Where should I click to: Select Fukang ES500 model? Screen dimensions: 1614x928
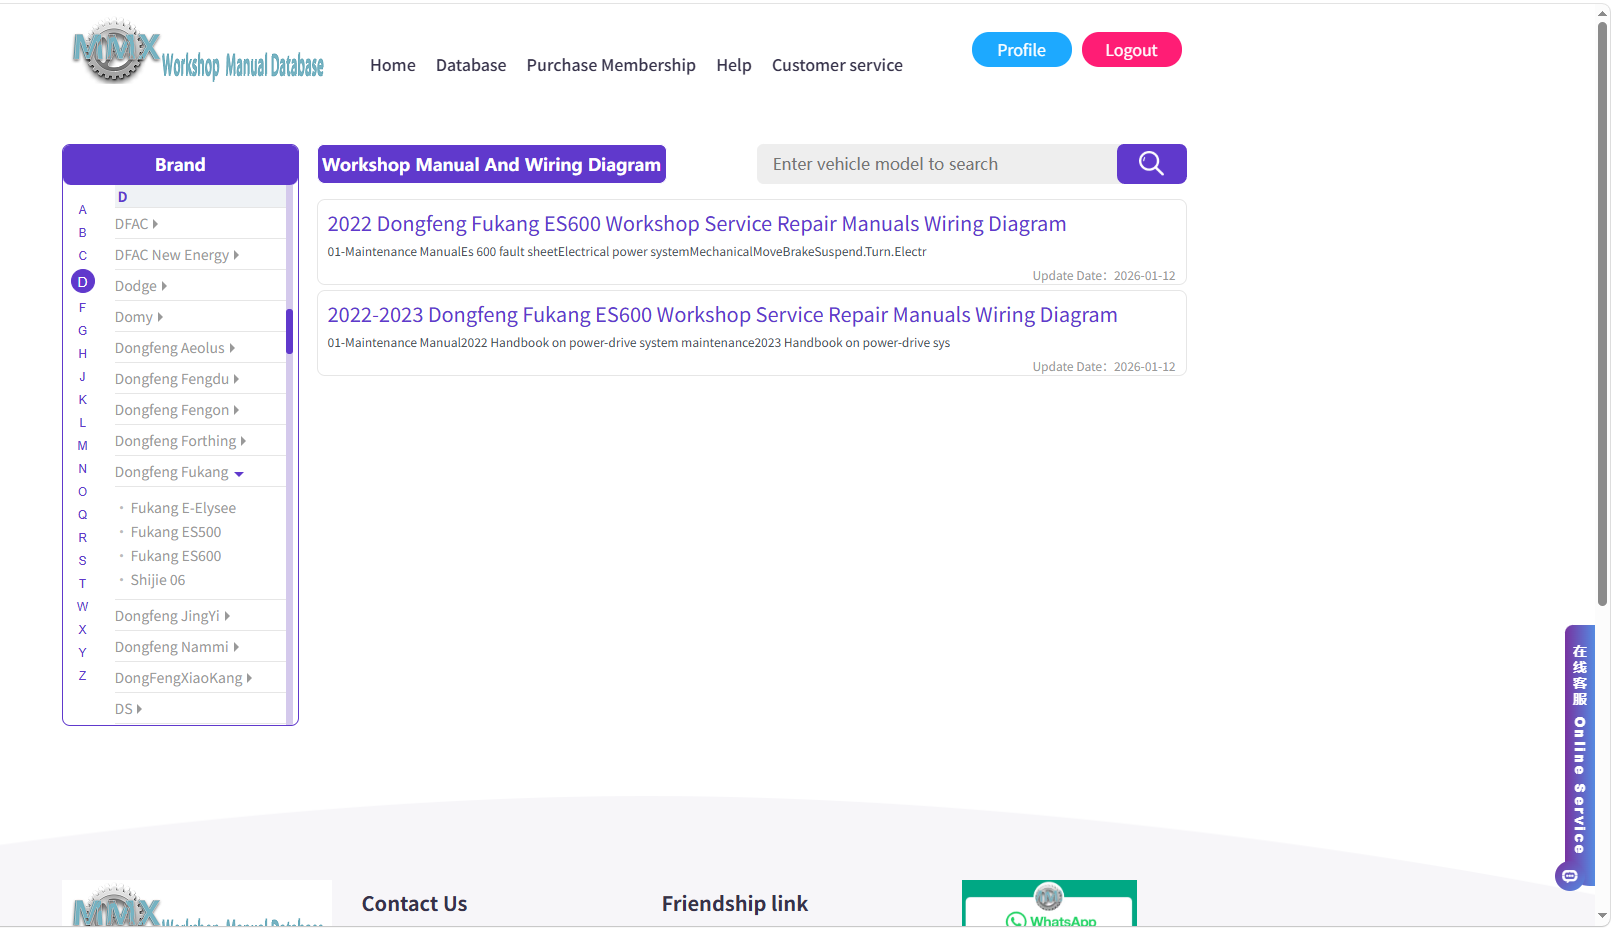click(176, 532)
